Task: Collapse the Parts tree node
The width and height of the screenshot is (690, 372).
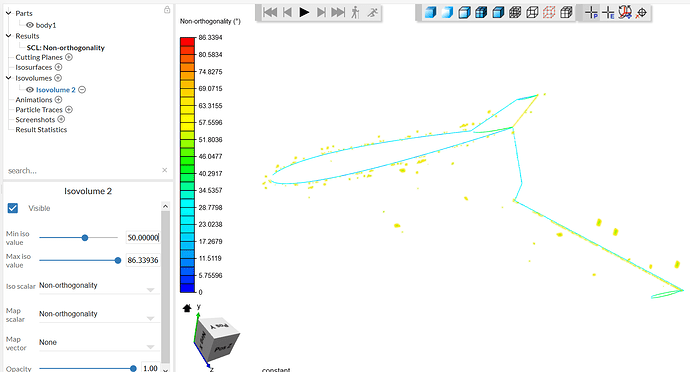Action: 8,13
